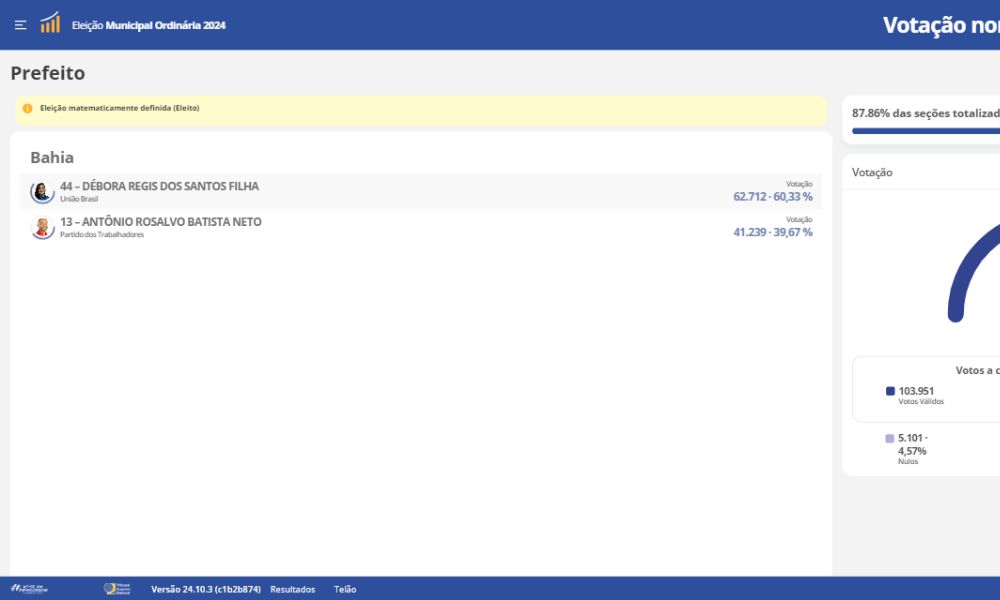Click the logo at footer left corner
The width and height of the screenshot is (1000, 600).
coord(29,589)
